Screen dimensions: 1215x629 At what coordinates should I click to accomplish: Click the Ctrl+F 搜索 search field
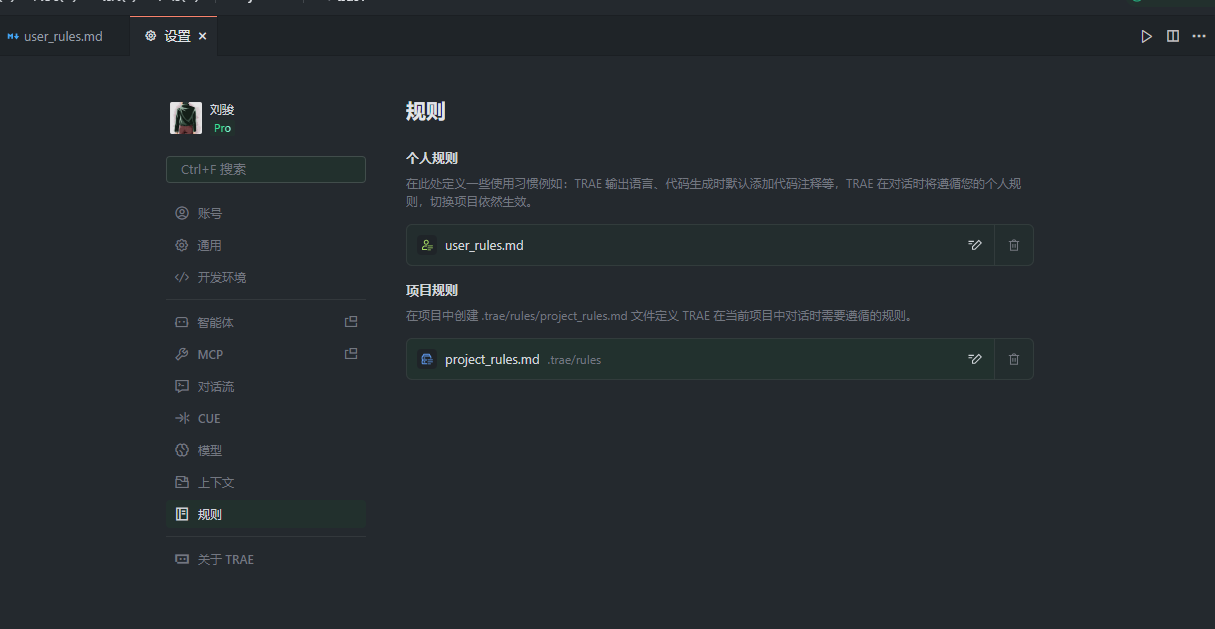[x=266, y=170]
